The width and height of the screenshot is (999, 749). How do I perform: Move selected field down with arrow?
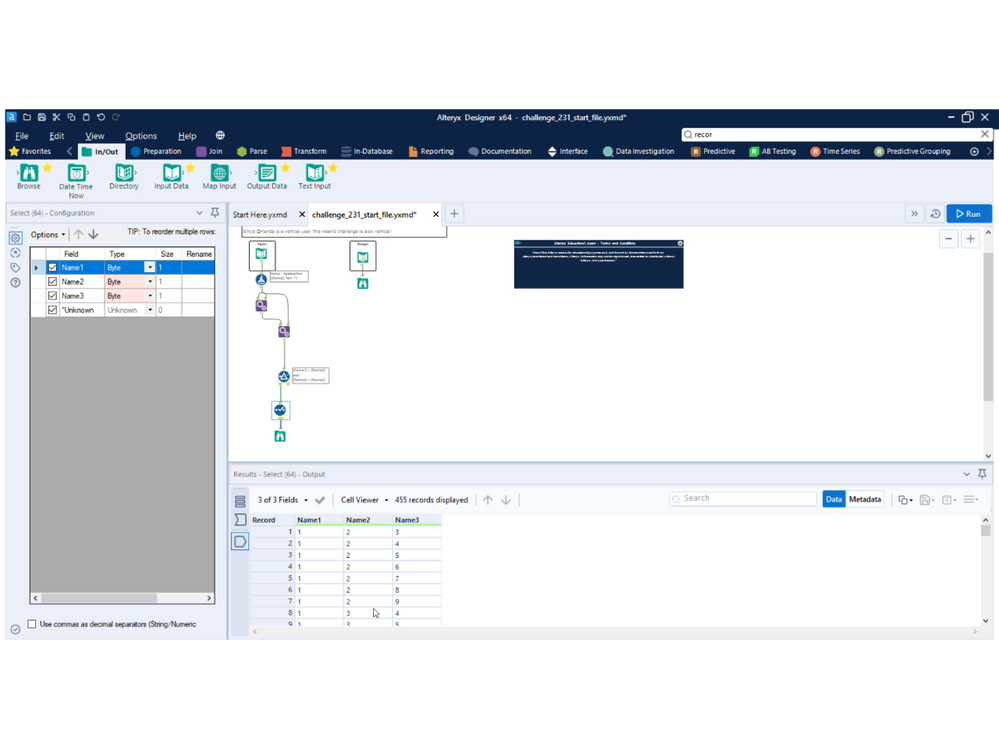pos(94,234)
